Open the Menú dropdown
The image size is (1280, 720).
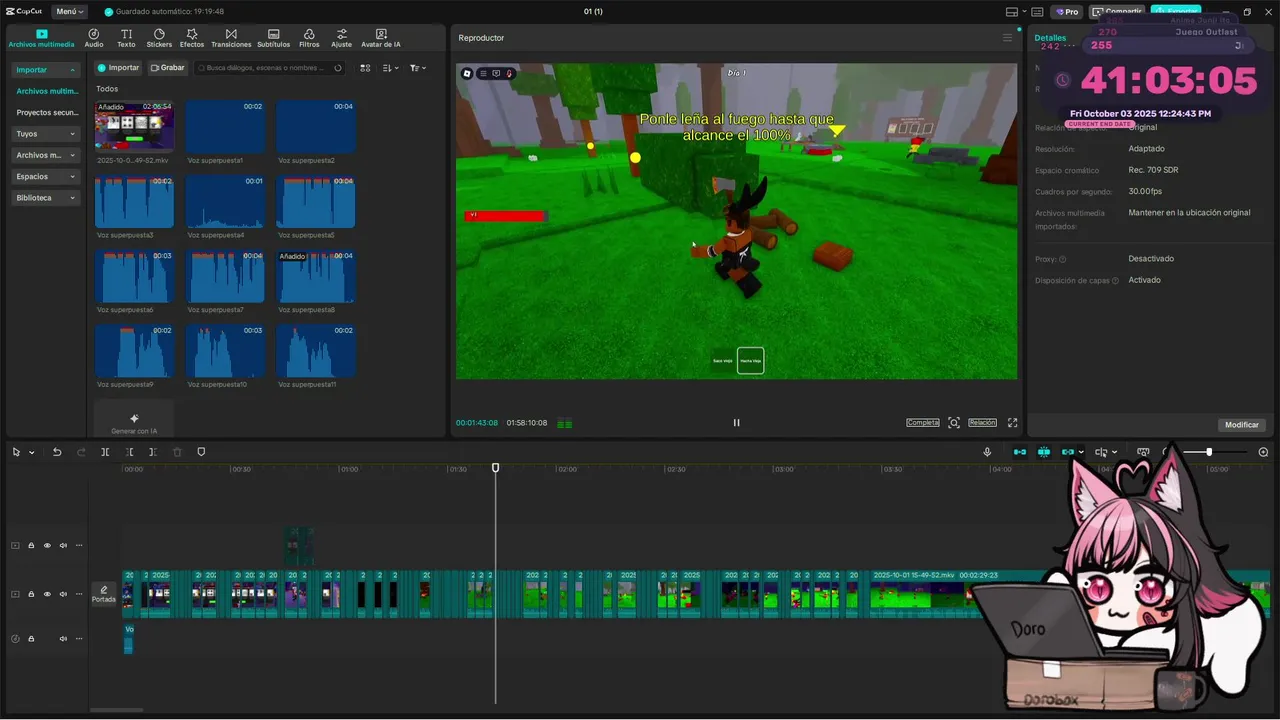point(69,11)
